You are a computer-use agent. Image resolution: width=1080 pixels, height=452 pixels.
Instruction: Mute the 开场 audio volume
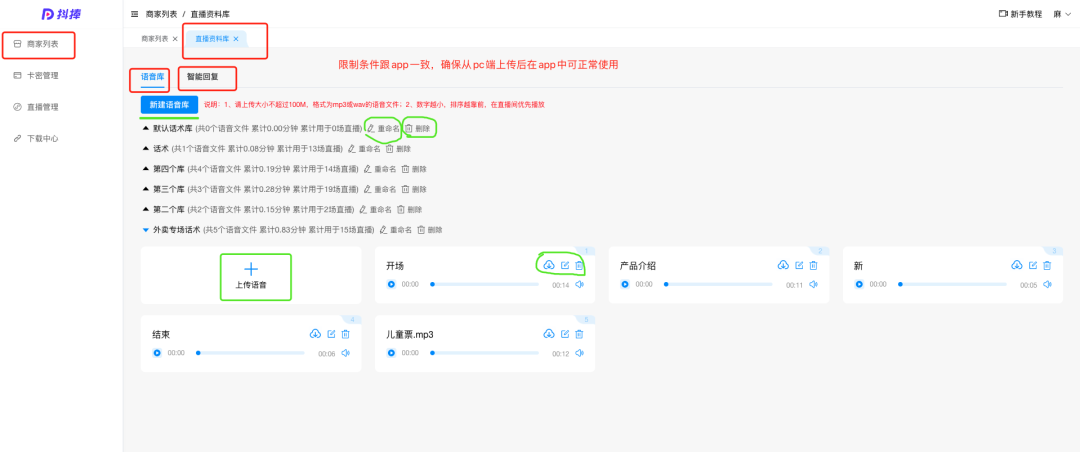(x=579, y=284)
